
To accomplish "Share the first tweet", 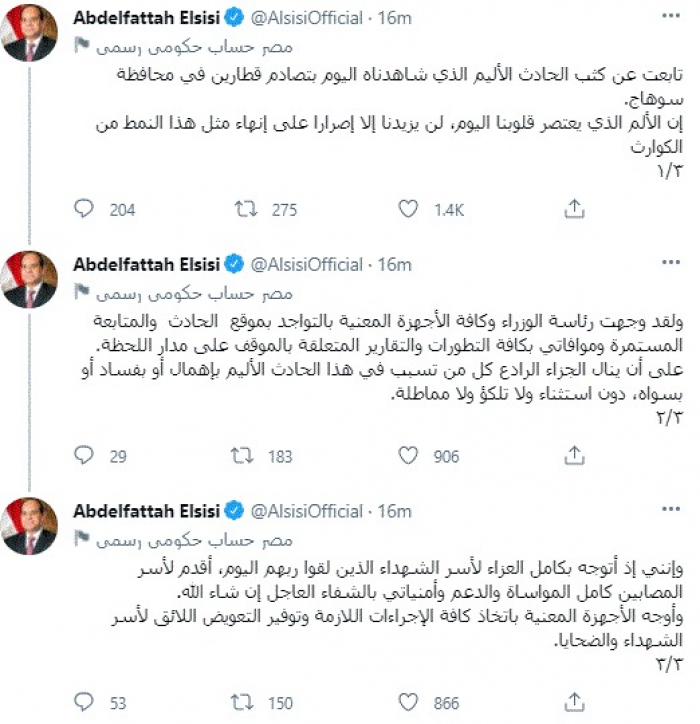I will click(573, 209).
